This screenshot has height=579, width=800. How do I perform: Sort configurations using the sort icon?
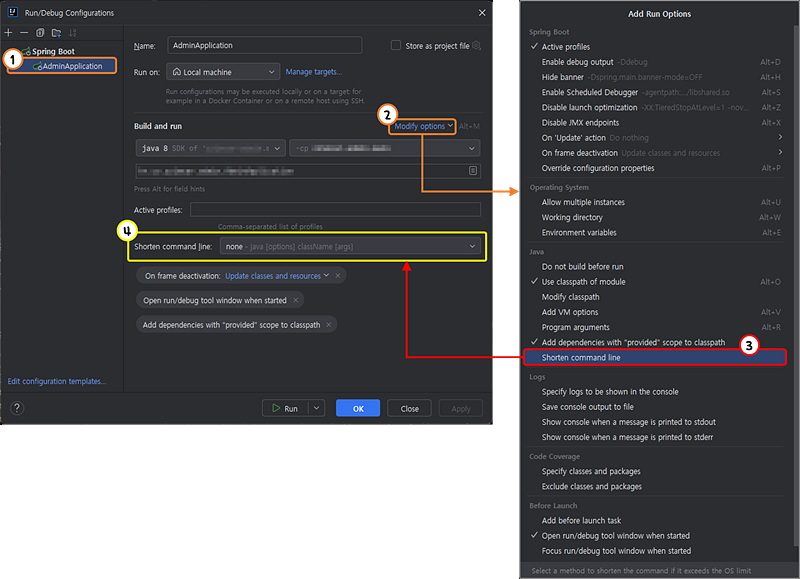[x=72, y=33]
